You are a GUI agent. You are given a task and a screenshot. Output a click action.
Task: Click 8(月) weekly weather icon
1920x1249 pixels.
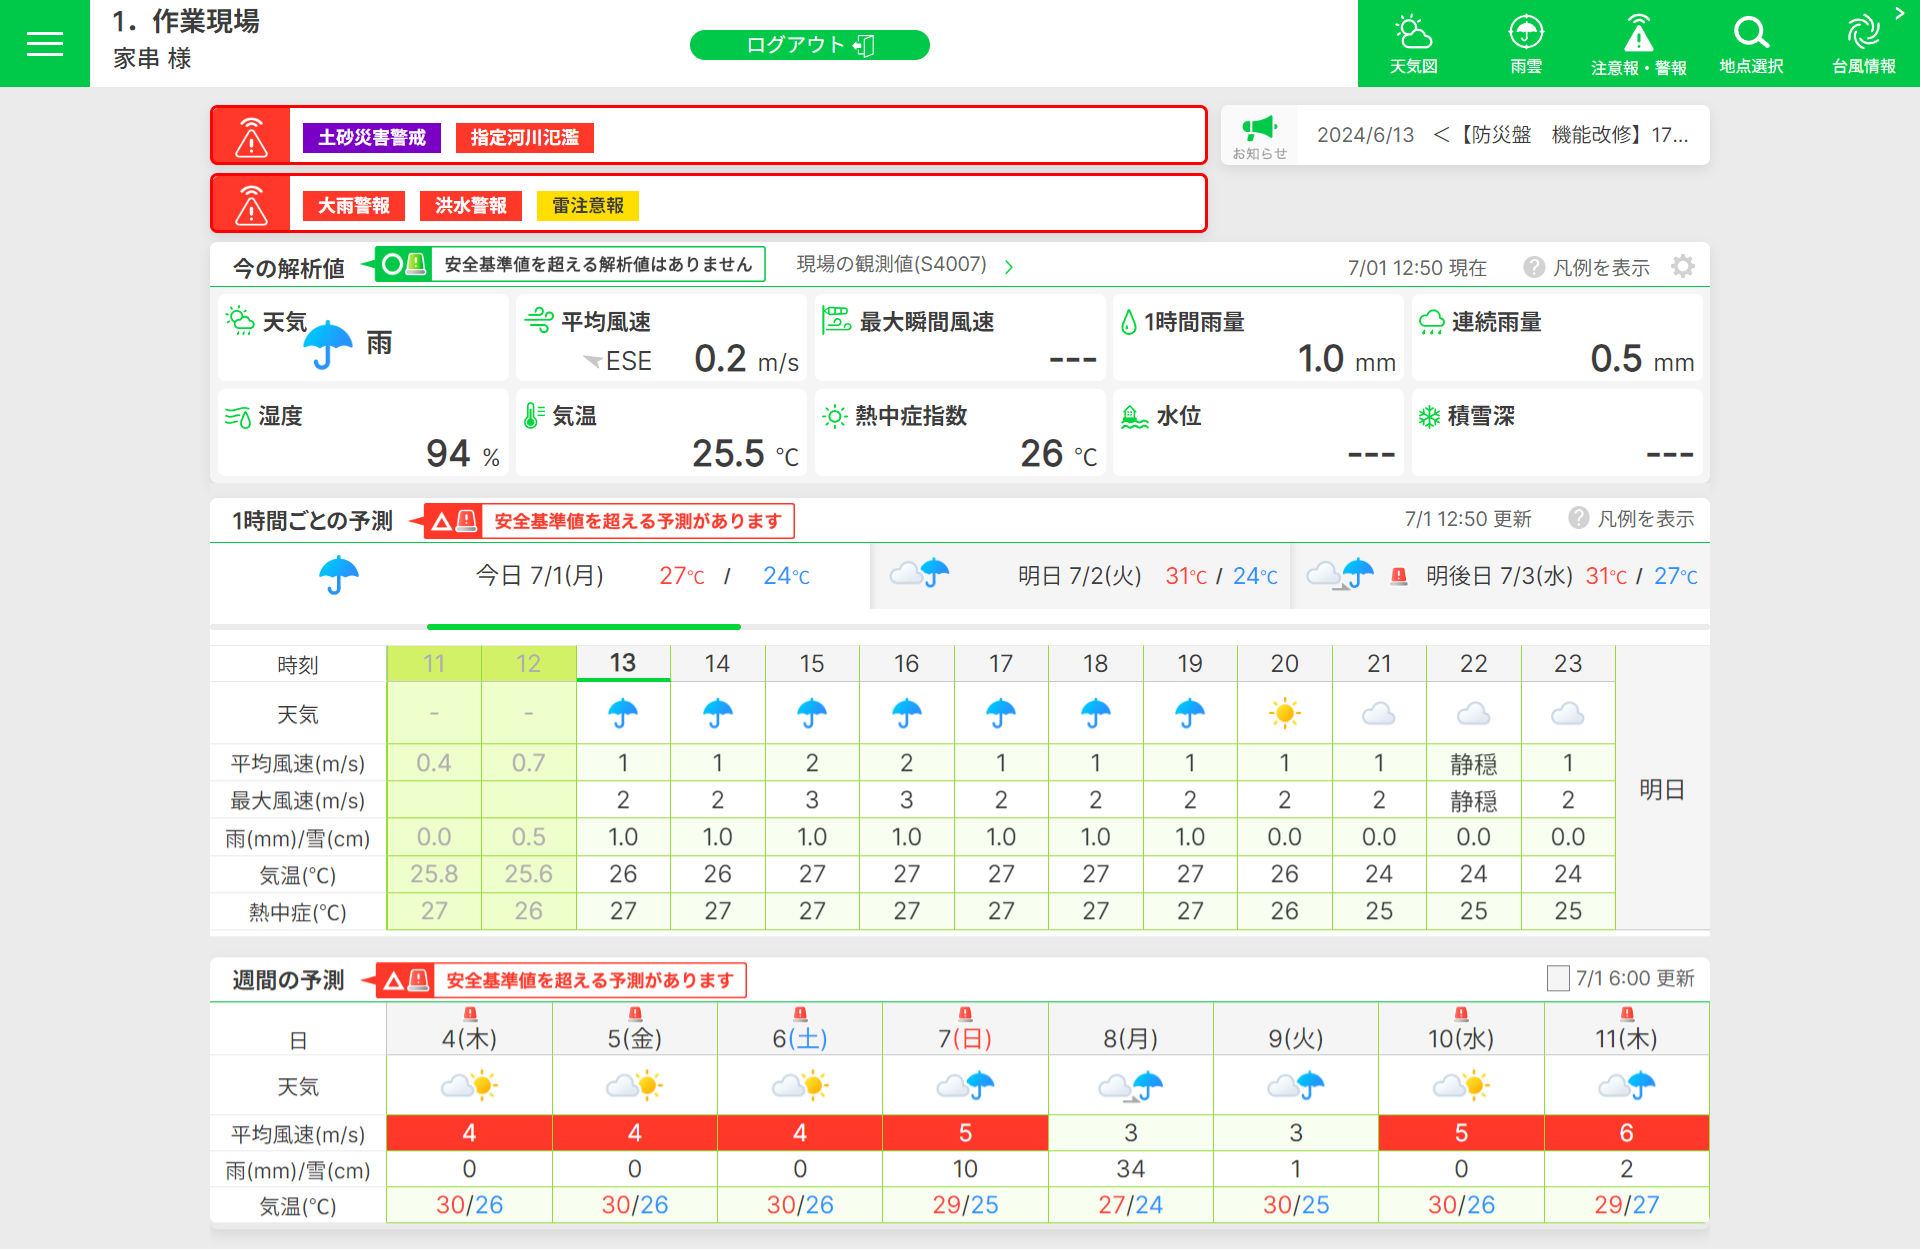1131,1086
